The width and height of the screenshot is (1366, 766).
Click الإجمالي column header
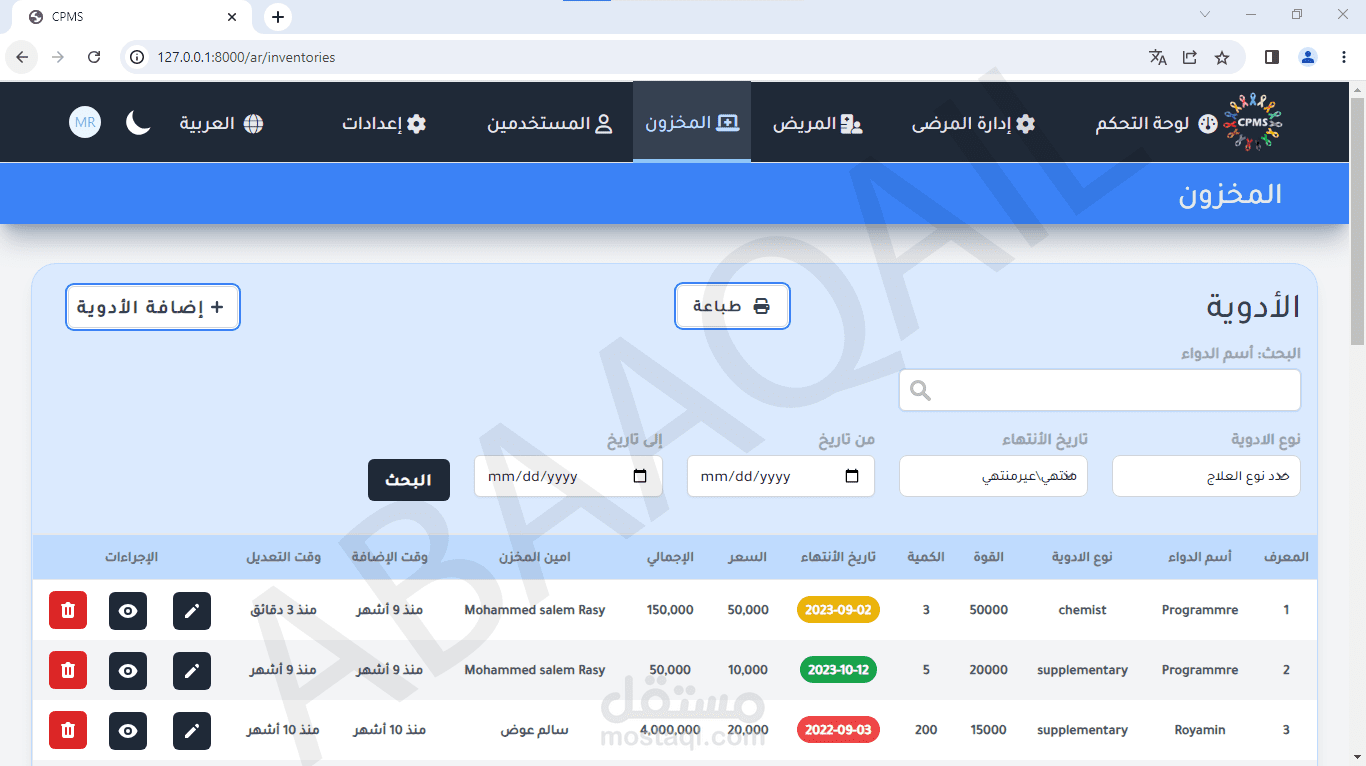pos(670,557)
